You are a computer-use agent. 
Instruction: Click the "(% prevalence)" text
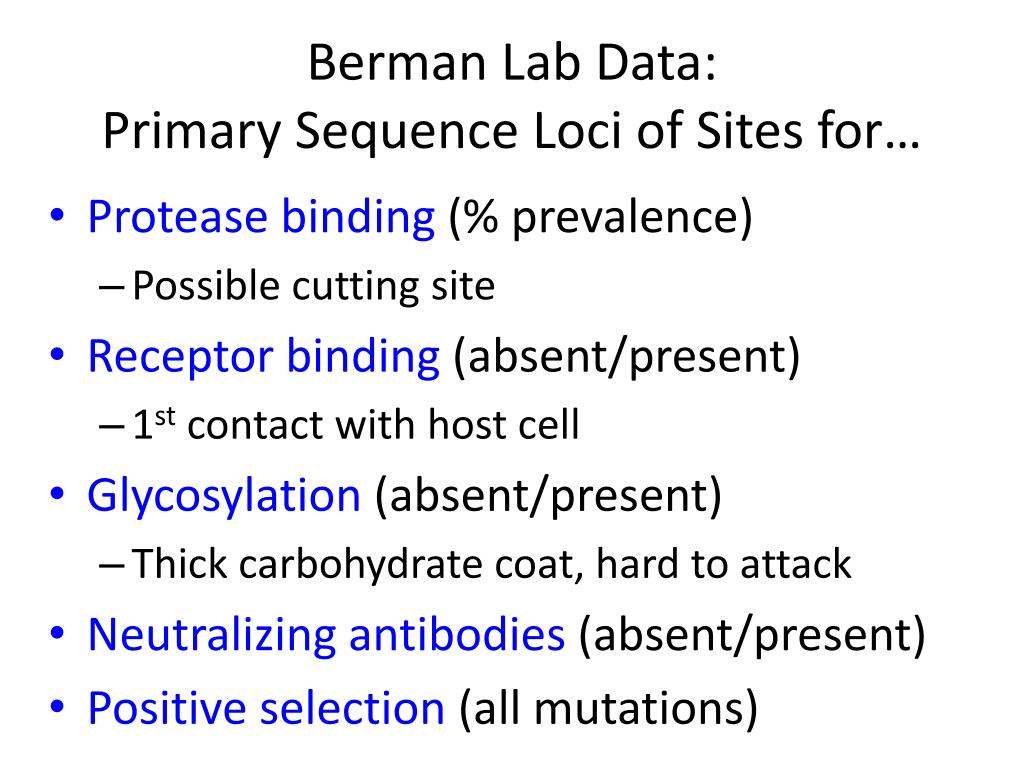pos(600,218)
